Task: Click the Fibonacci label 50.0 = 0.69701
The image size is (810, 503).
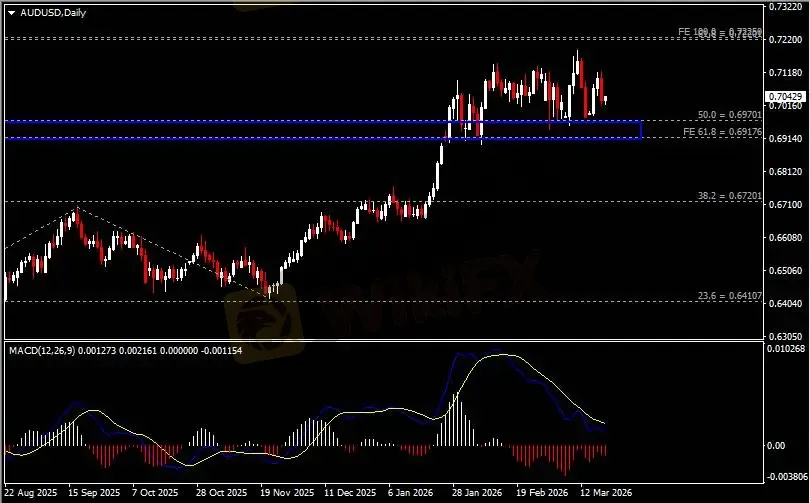Action: [729, 115]
